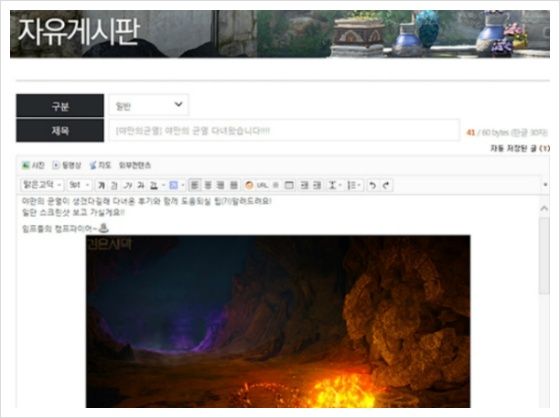Viewport: 560px width, 418px height.
Task: Open the emoticon picker
Action: (x=249, y=185)
